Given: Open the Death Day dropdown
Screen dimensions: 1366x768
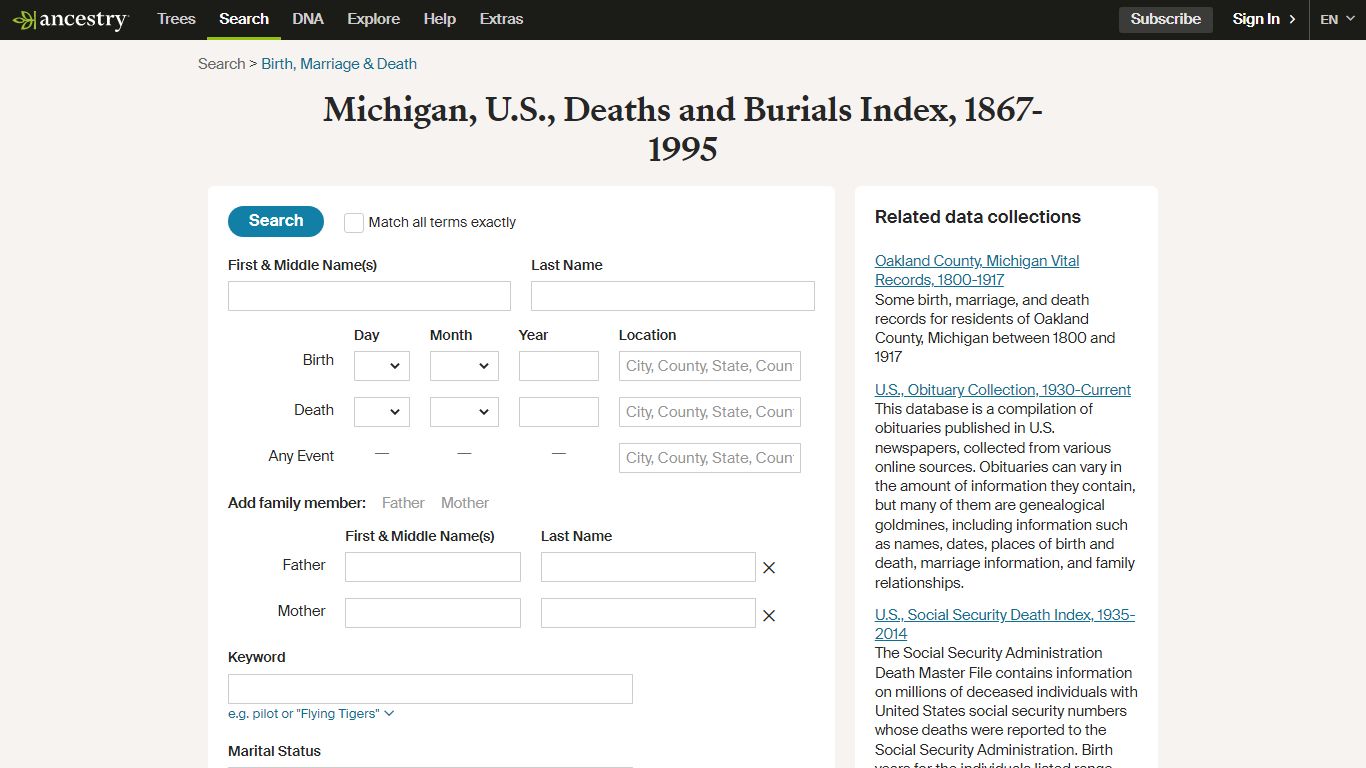Looking at the screenshot, I should [382, 412].
